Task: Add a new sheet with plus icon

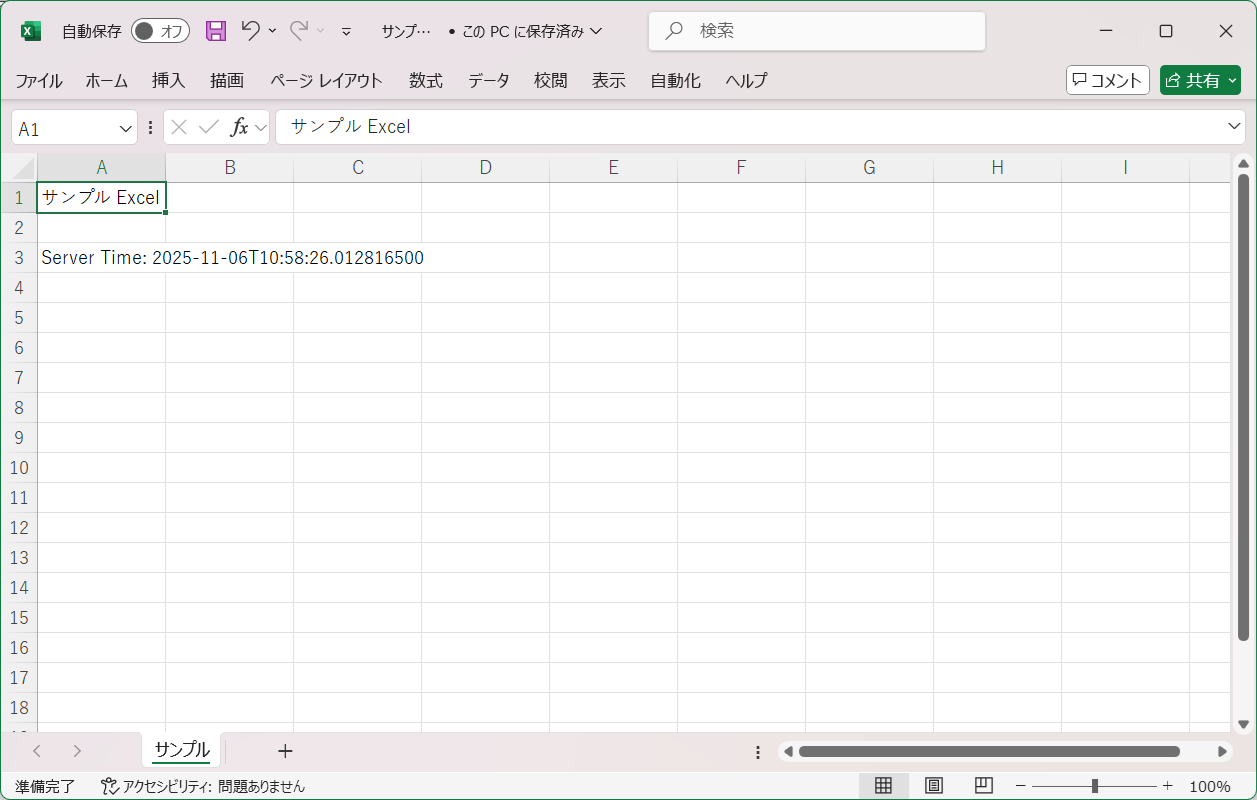Action: click(x=285, y=751)
